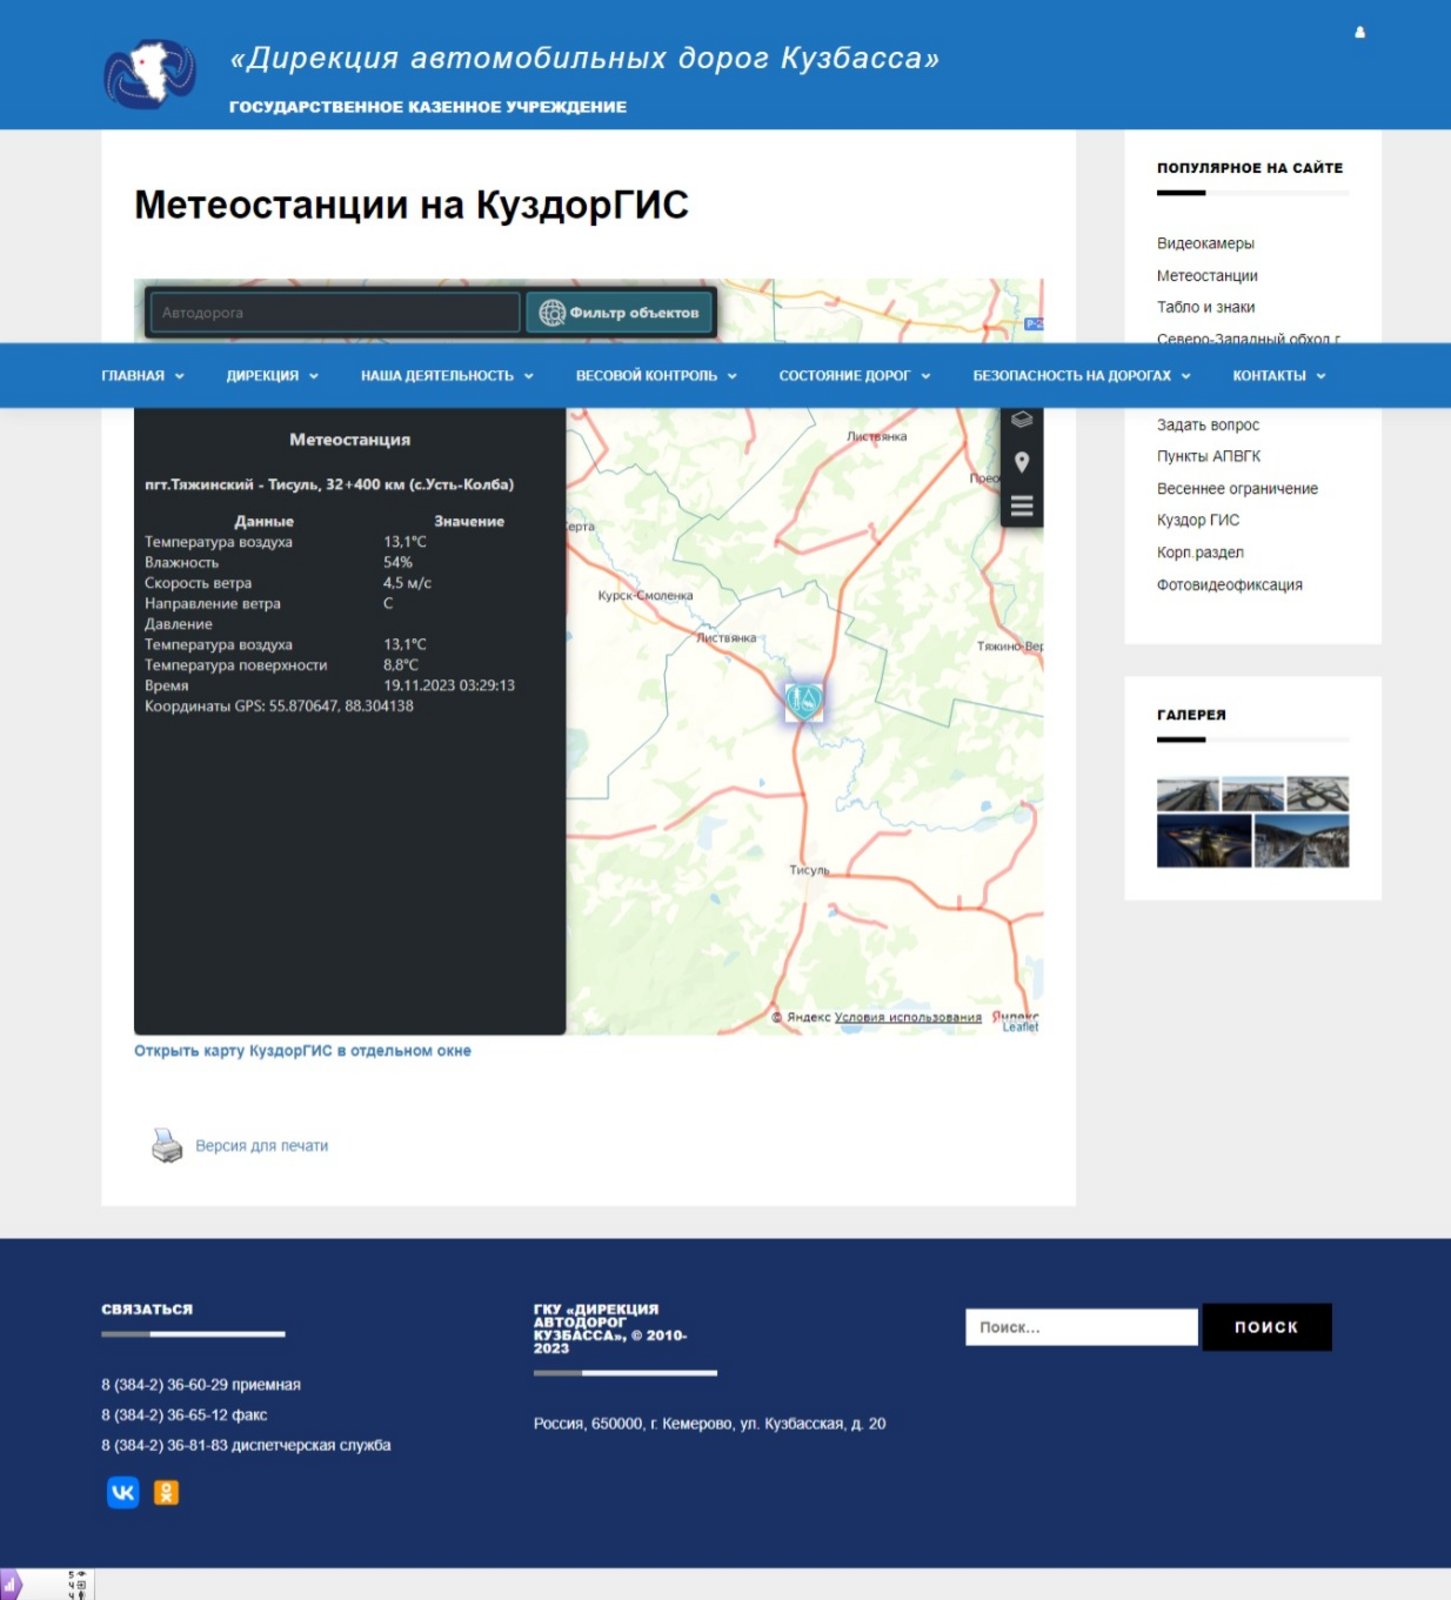Click the Скорость ветра row
The width and height of the screenshot is (1451, 1600).
(x=288, y=583)
